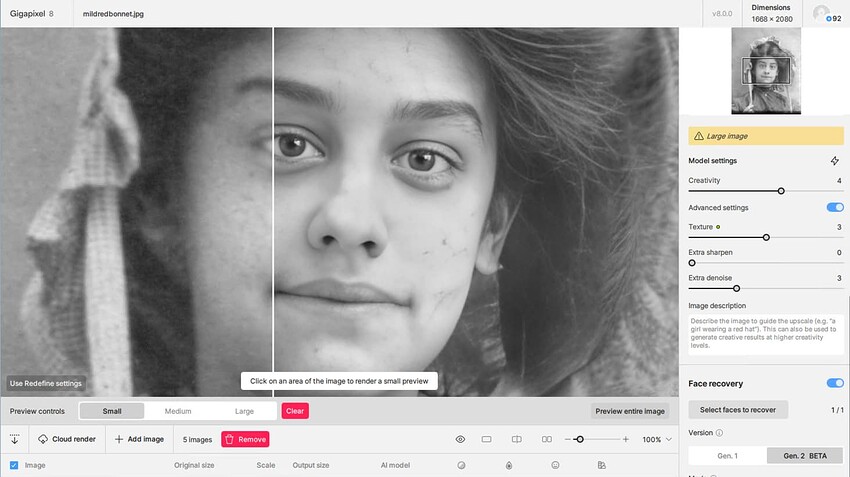Click the v8.0.0 version label
The height and width of the screenshot is (477, 850).
coord(722,14)
